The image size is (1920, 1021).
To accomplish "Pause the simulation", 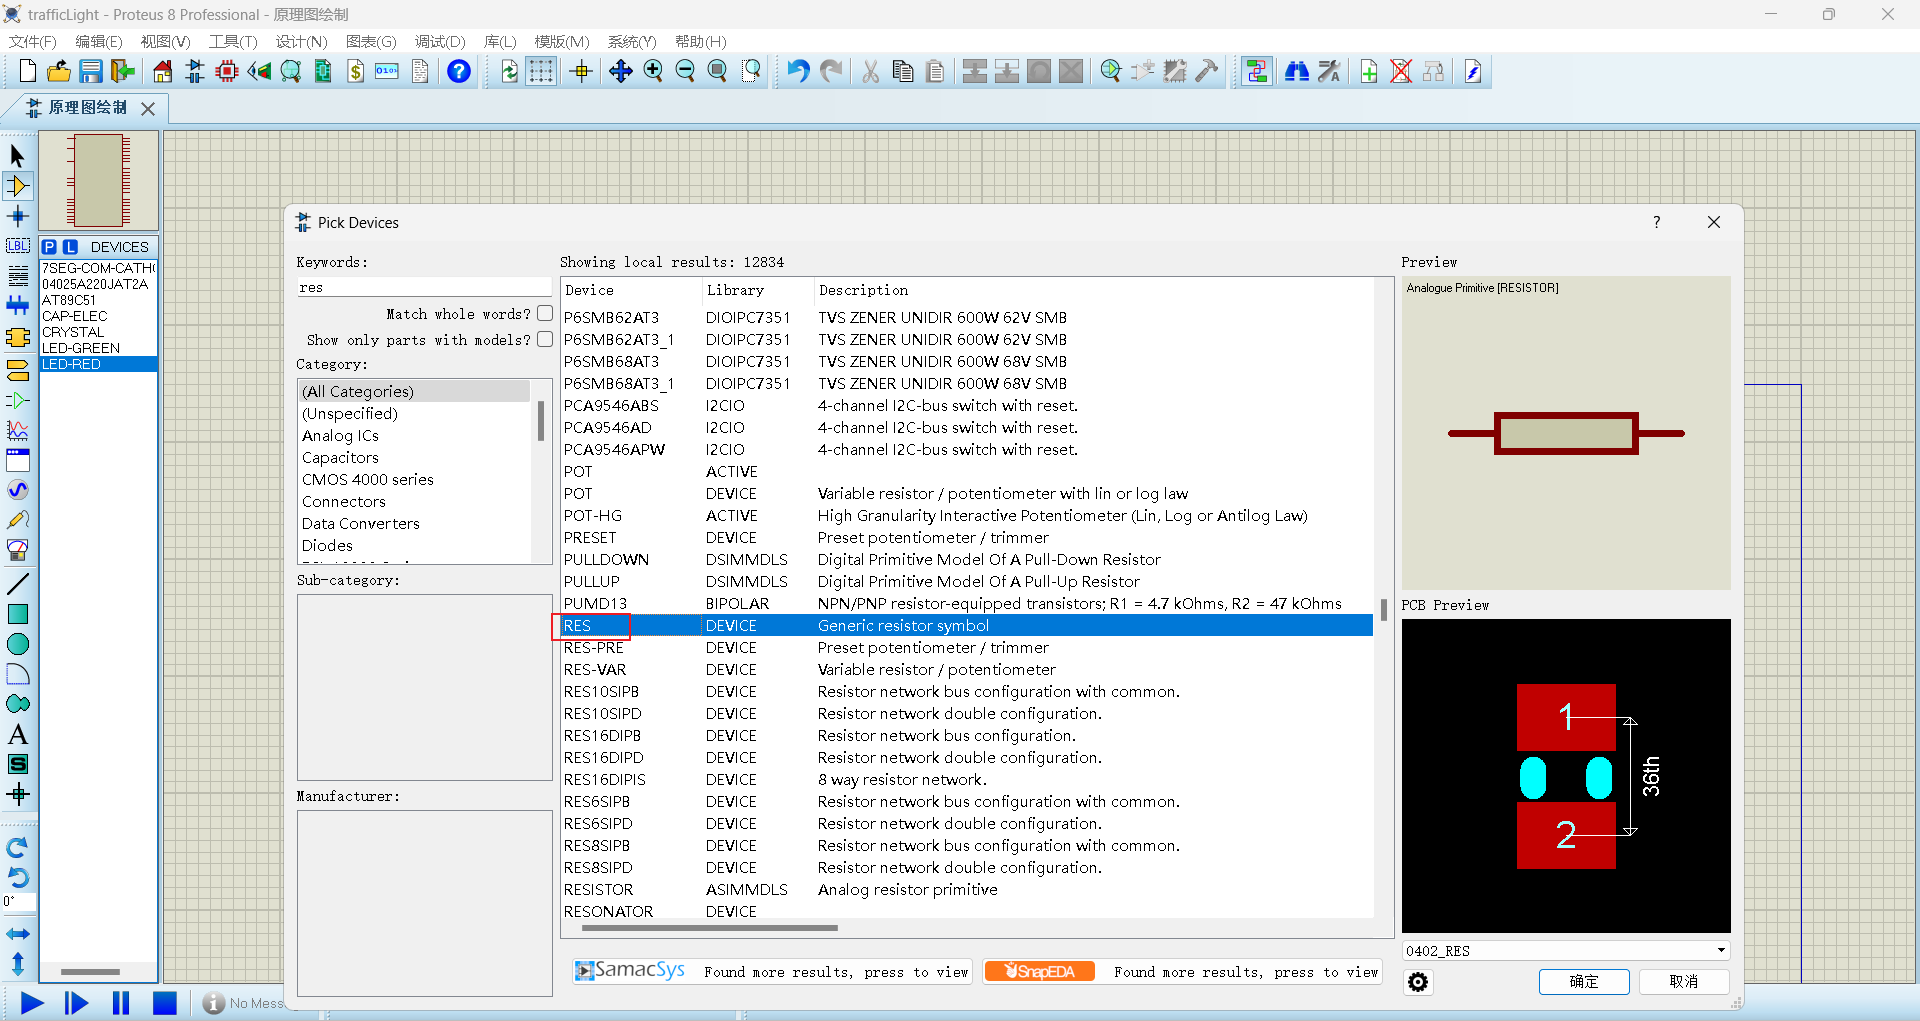I will coord(121,1003).
